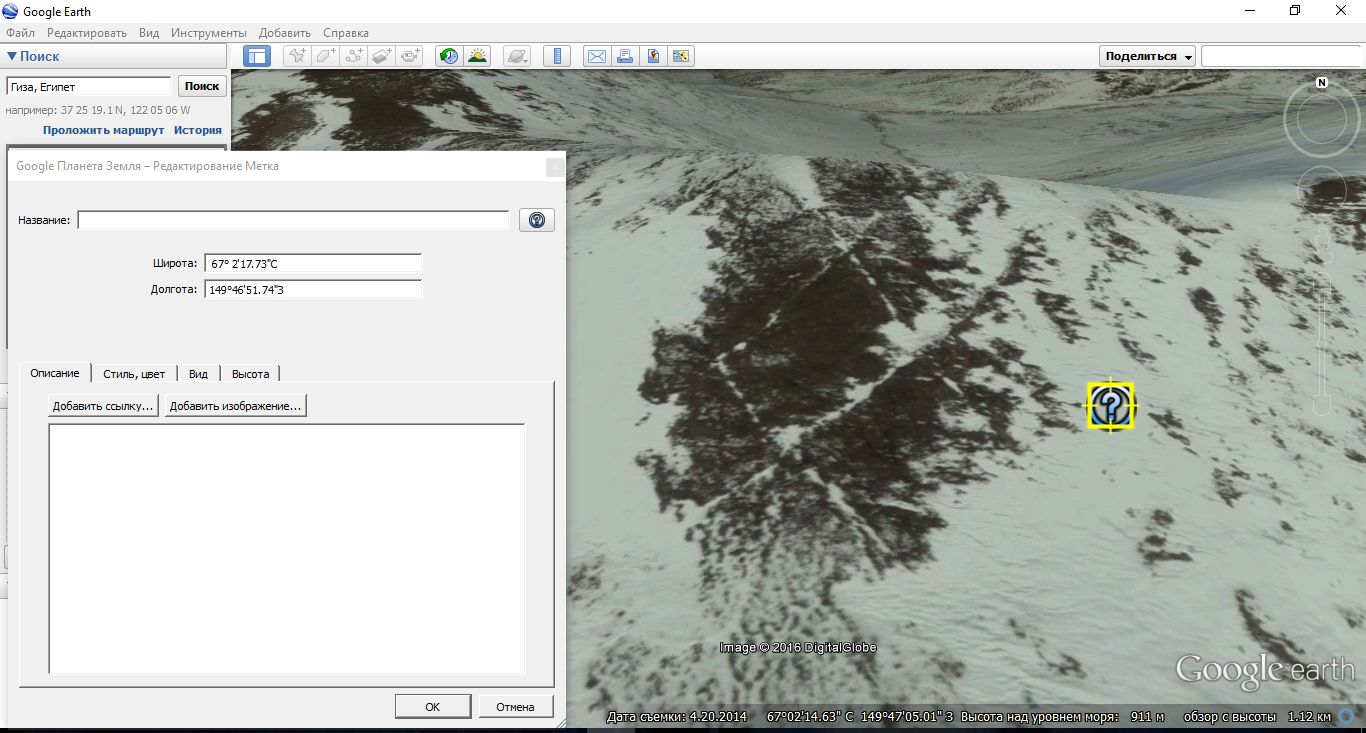Click the OK button
The height and width of the screenshot is (733, 1366).
coord(432,706)
